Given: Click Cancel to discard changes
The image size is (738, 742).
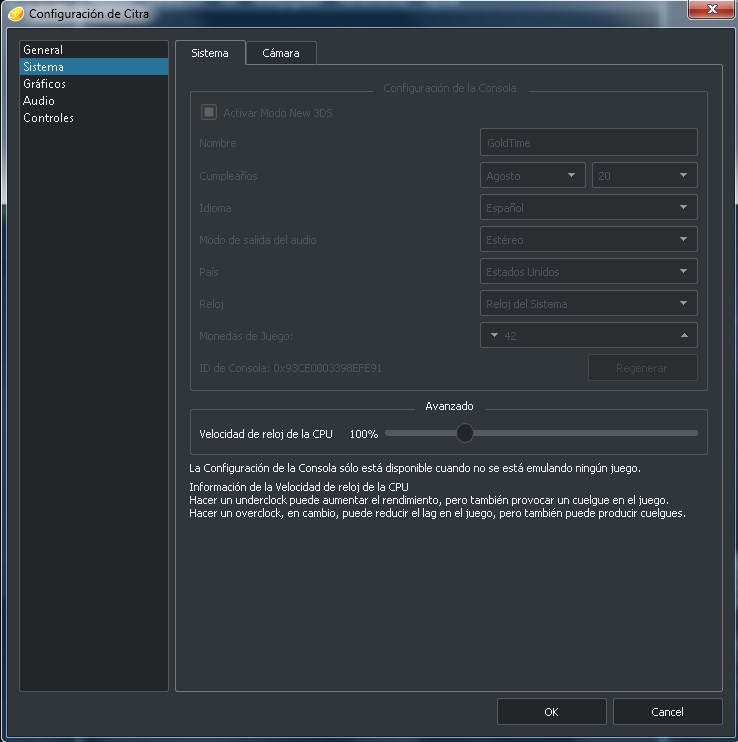Looking at the screenshot, I should tap(668, 712).
